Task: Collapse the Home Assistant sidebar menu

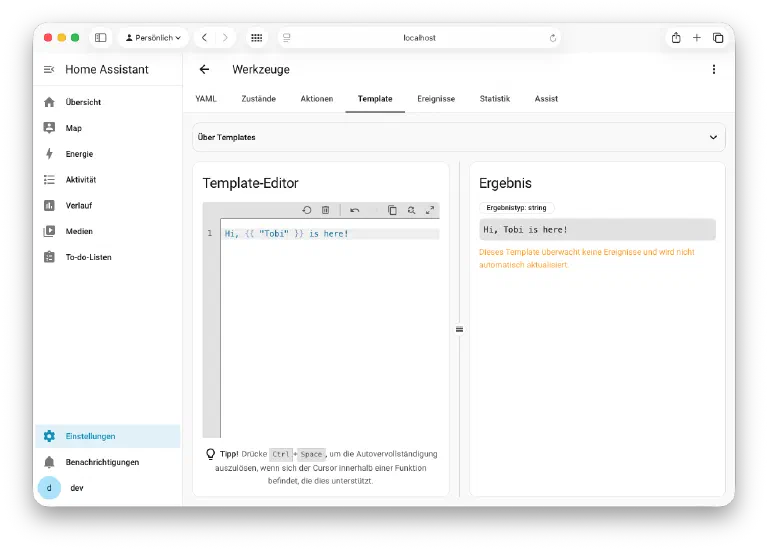Action: (x=49, y=70)
